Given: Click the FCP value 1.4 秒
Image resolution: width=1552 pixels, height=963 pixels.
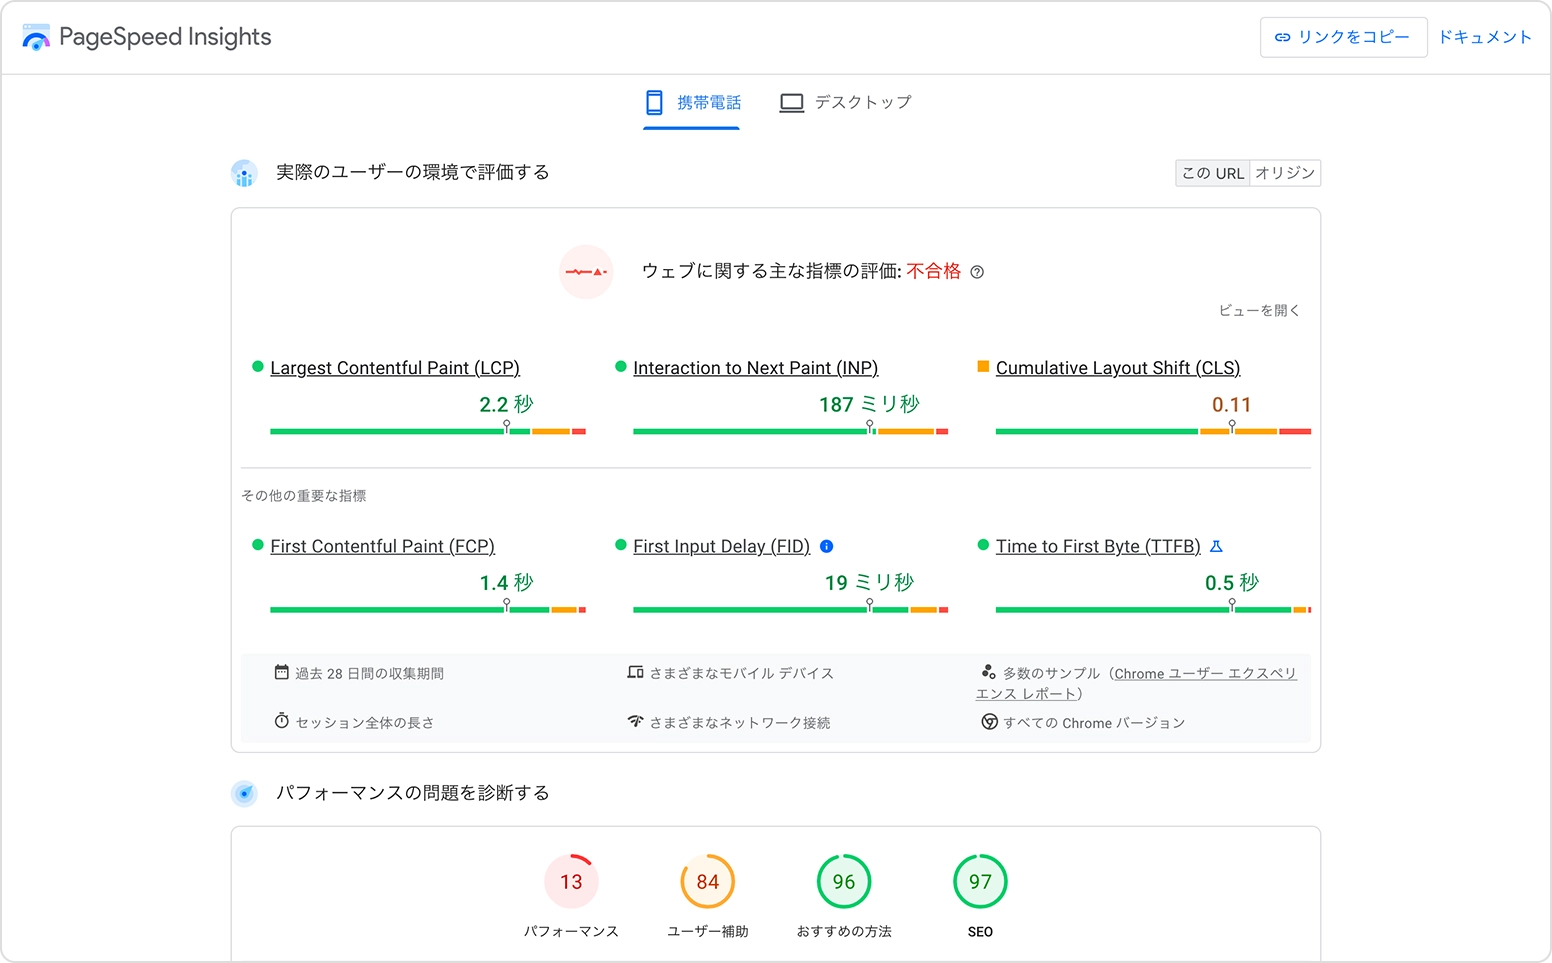Looking at the screenshot, I should tap(506, 582).
